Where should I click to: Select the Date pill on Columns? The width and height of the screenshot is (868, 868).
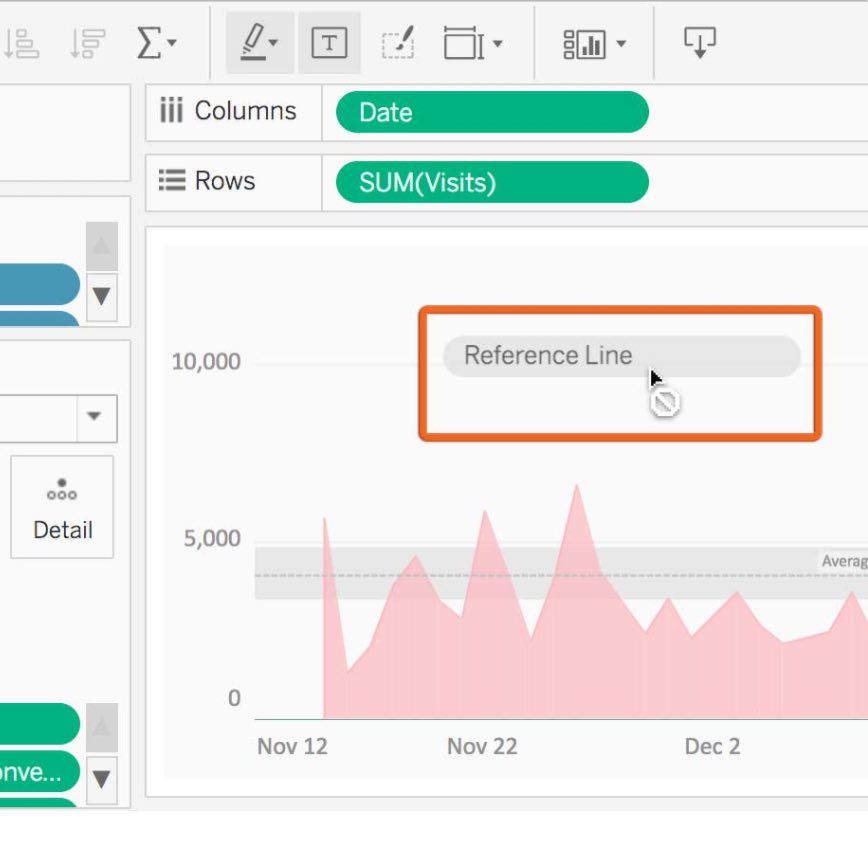pyautogui.click(x=492, y=112)
